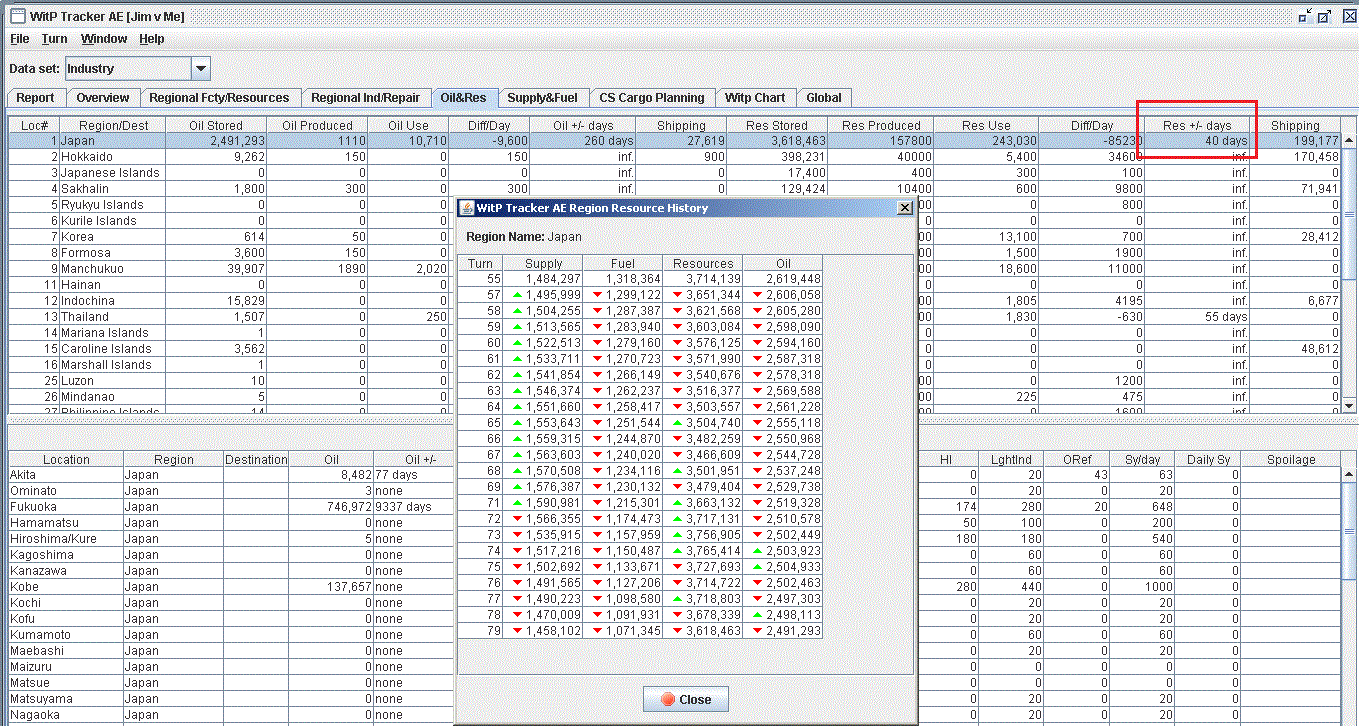Select the Oil&Res tab
Image resolution: width=1359 pixels, height=726 pixels.
464,98
